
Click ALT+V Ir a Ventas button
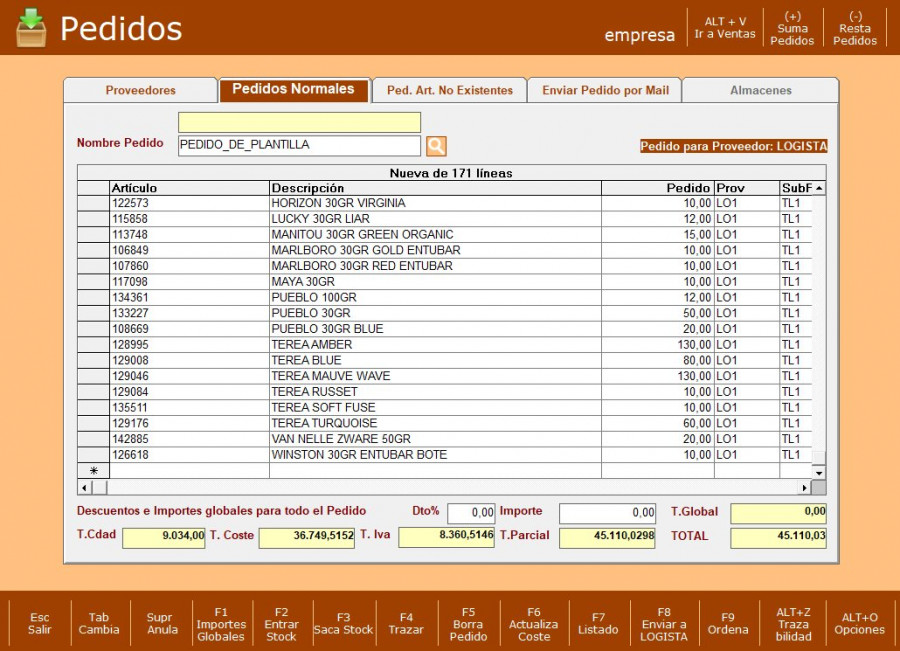(725, 28)
